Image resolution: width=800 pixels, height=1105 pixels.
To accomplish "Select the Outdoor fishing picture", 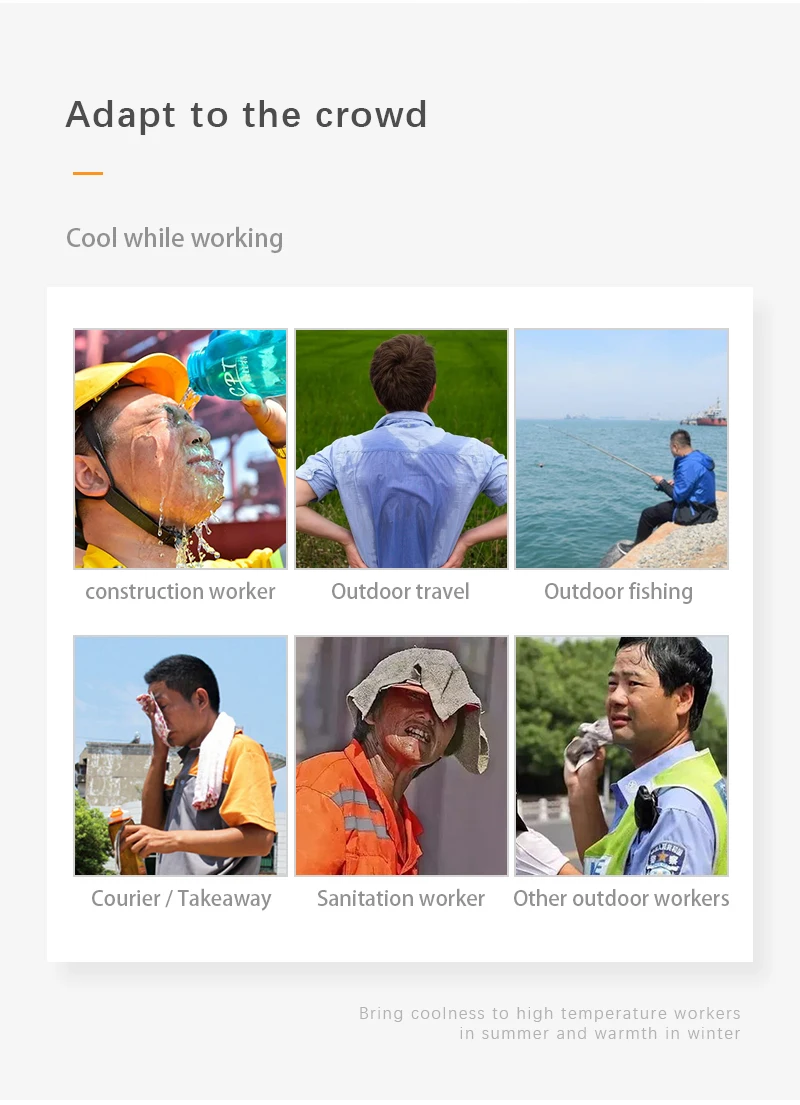I will click(622, 449).
